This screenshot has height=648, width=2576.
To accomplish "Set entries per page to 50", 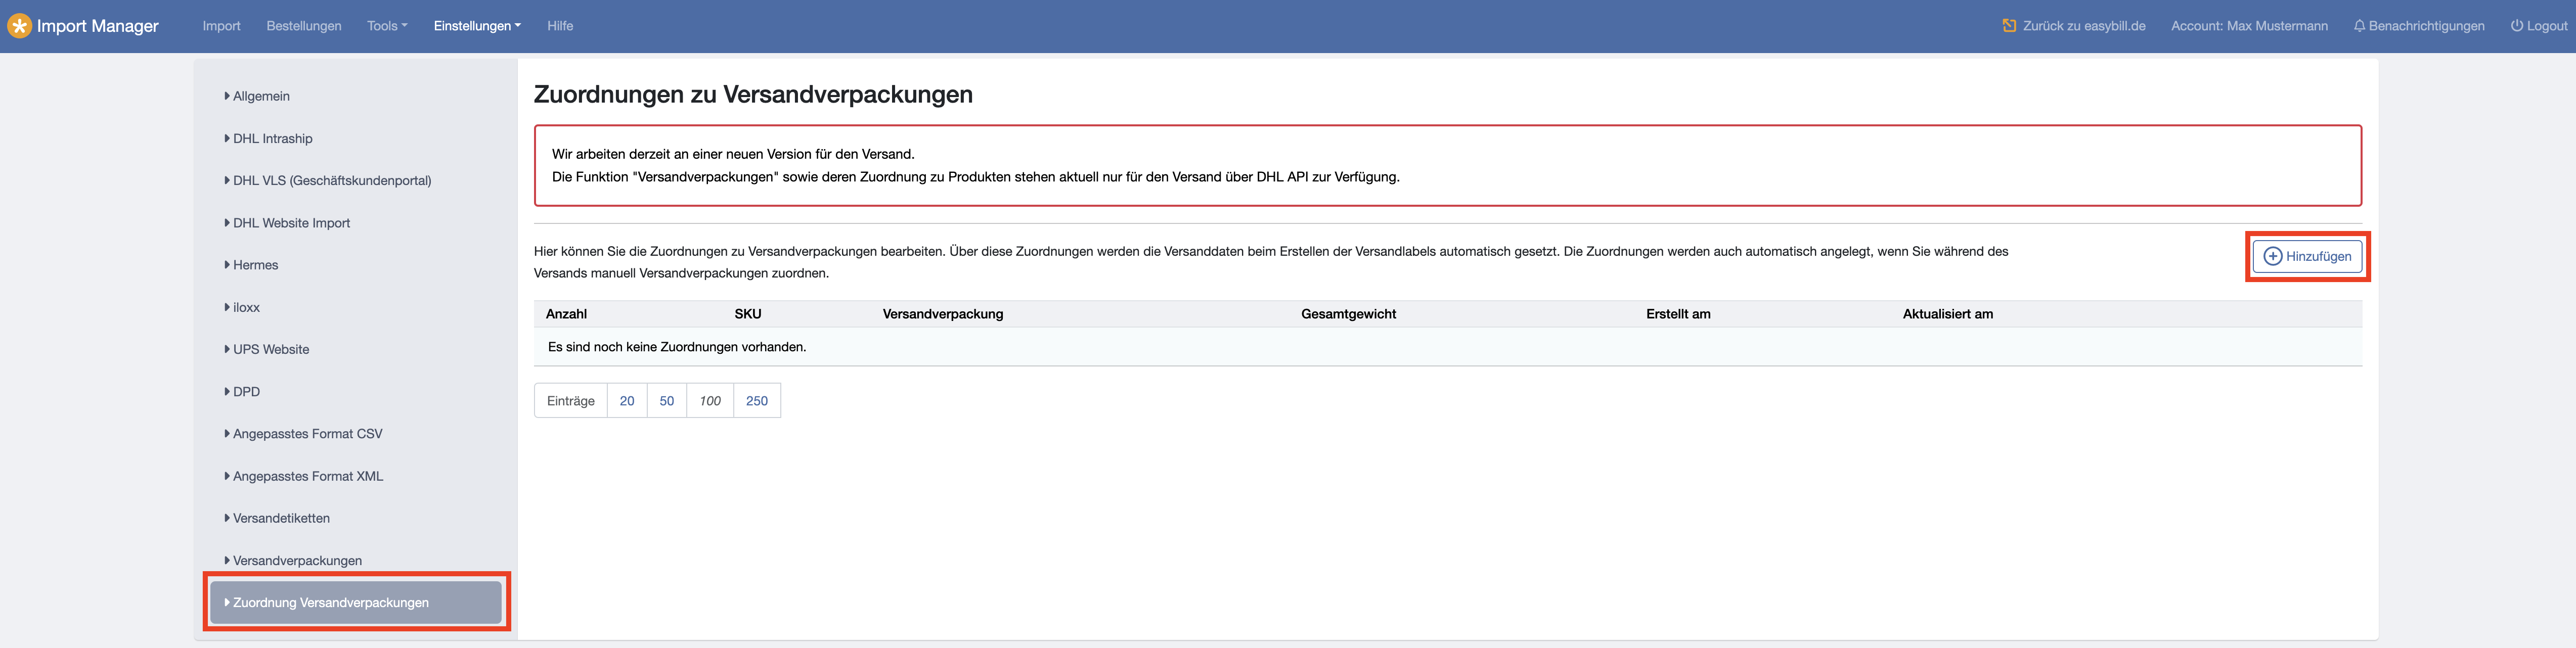I will (x=667, y=401).
